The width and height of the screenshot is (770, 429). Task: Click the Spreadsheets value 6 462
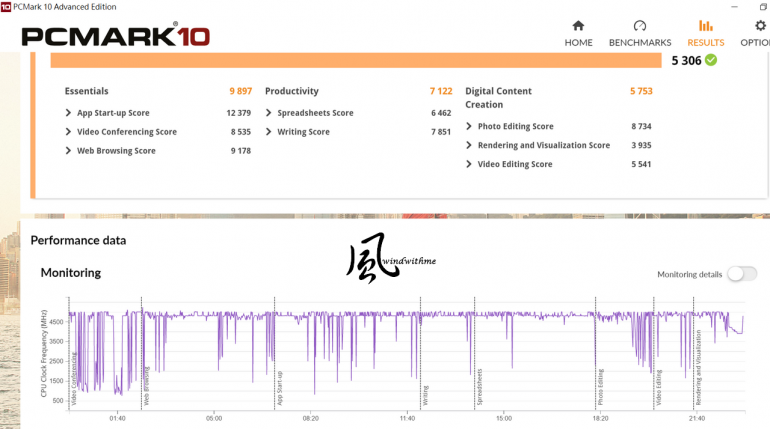click(441, 113)
